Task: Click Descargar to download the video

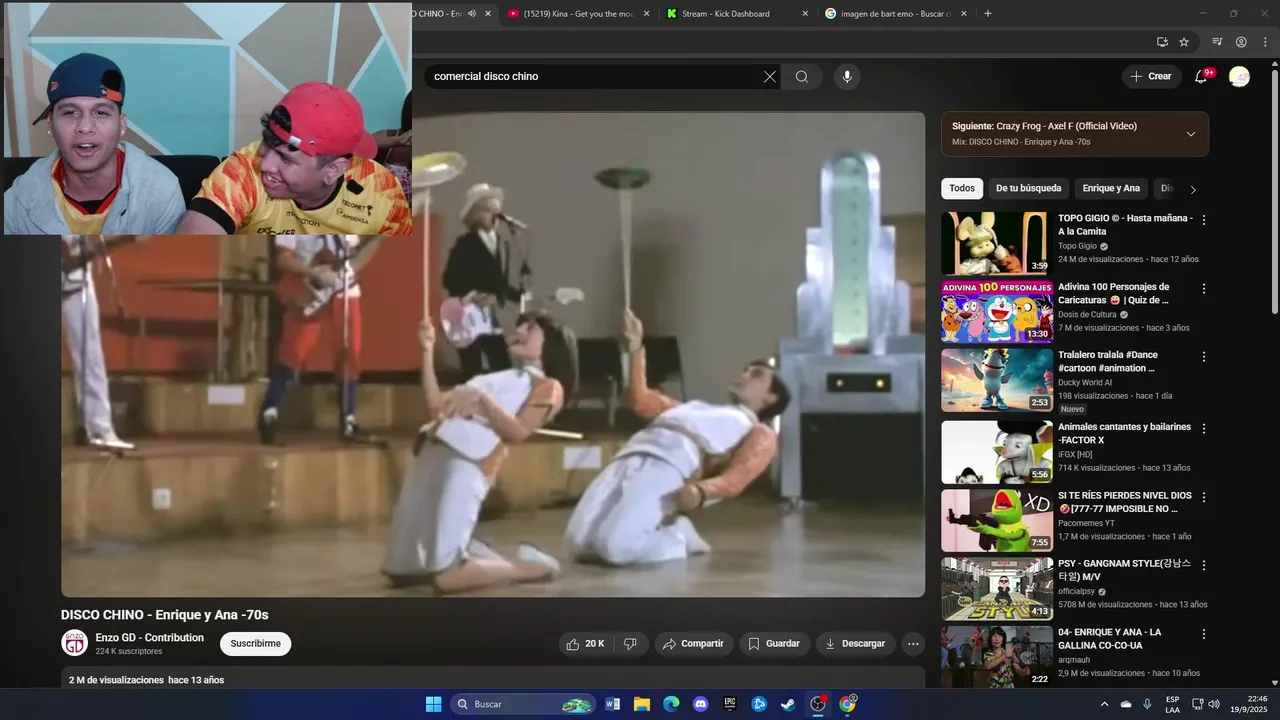Action: 855,644
